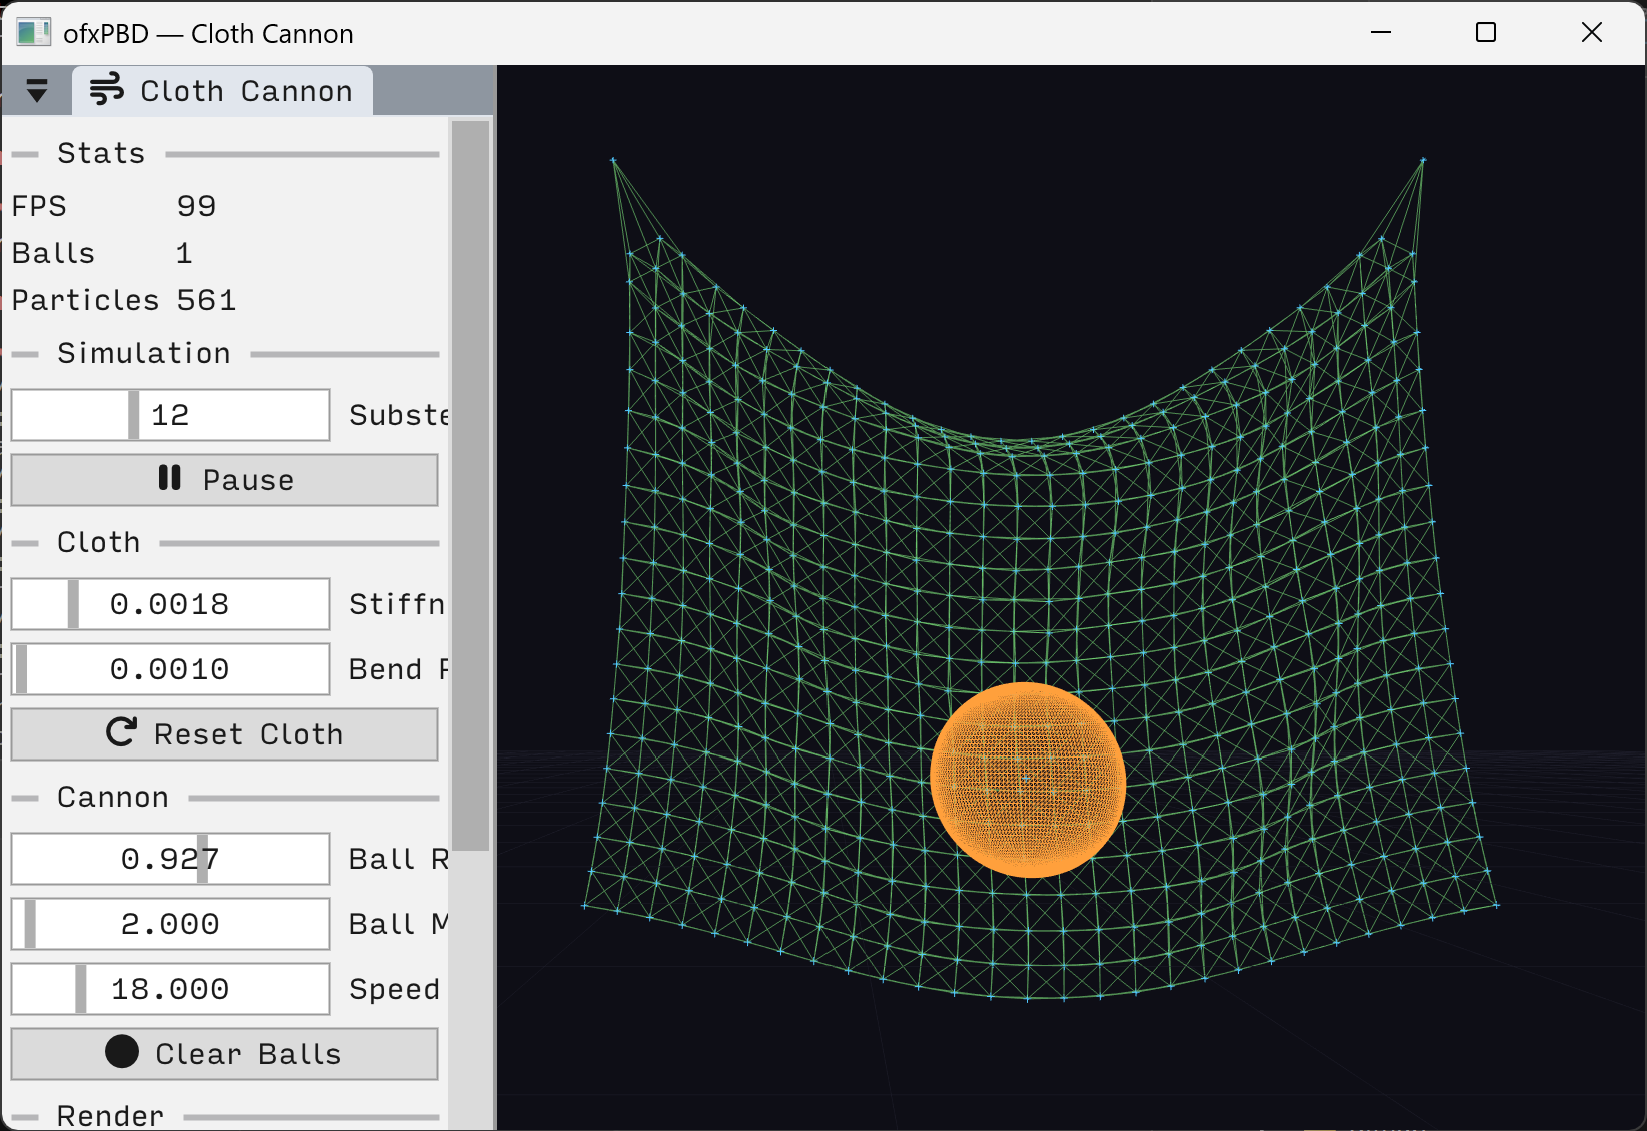Screen dimensions: 1647x1131
Task: Click the Cannon section header
Action: pyautogui.click(x=113, y=798)
